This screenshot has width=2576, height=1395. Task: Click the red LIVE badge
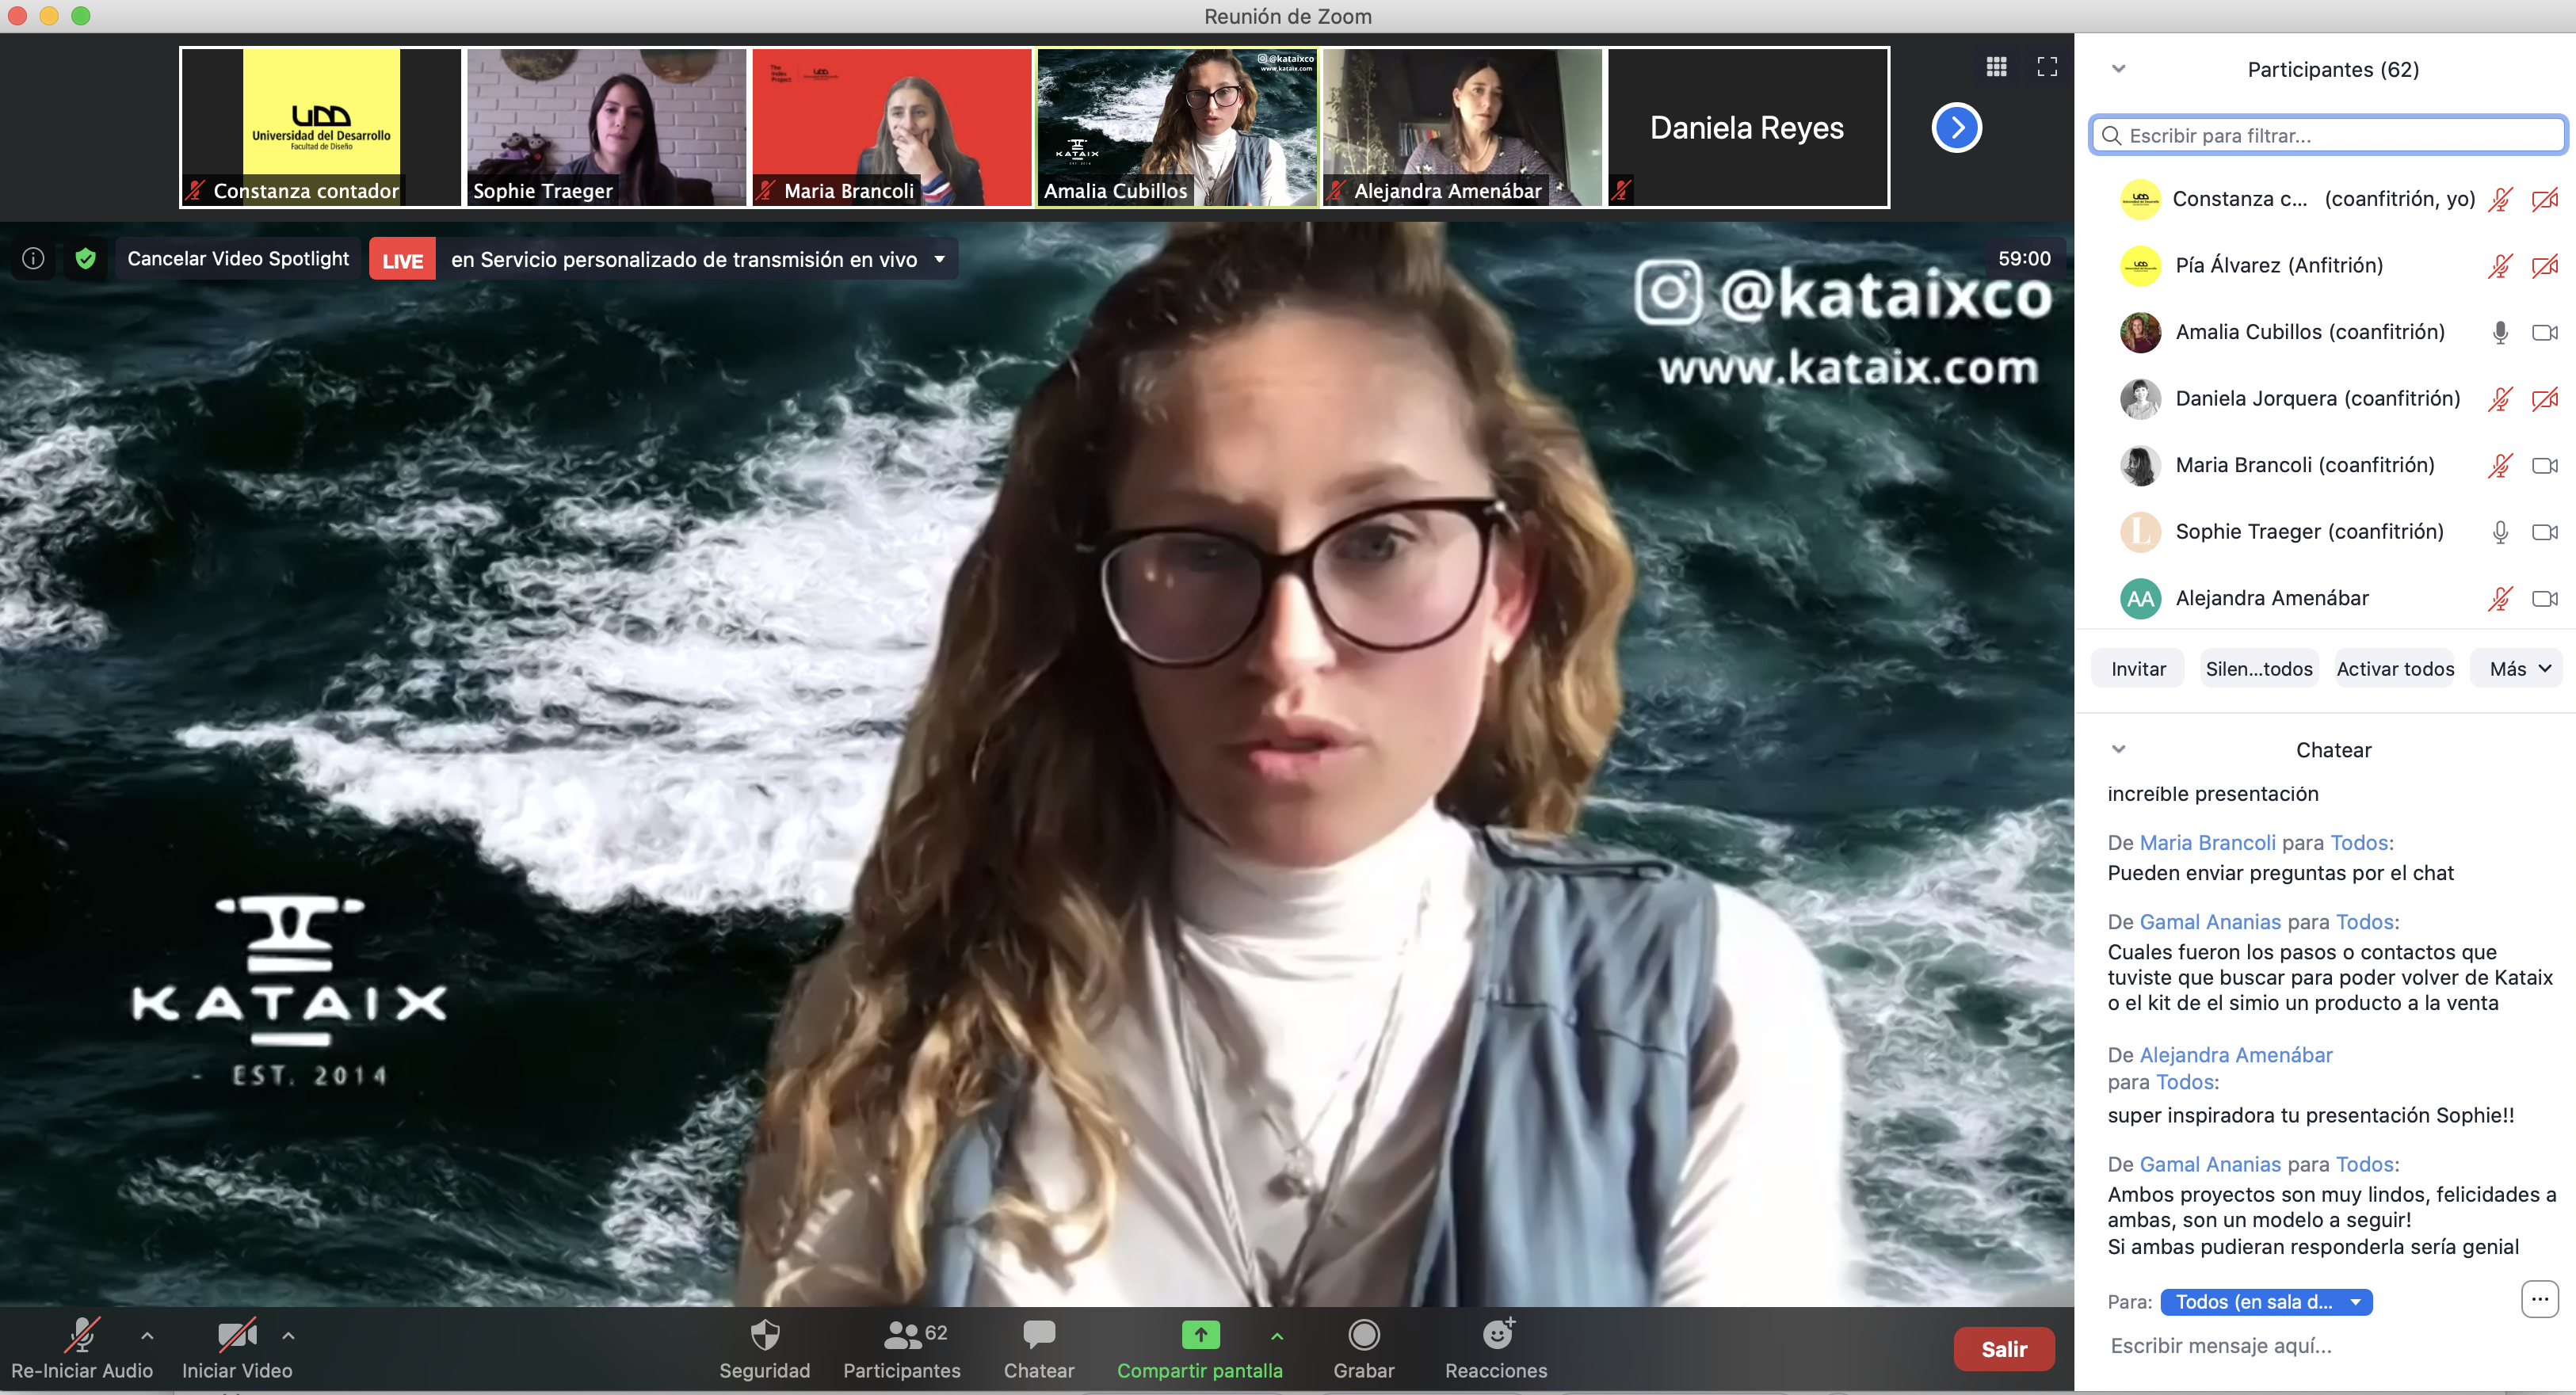402,260
